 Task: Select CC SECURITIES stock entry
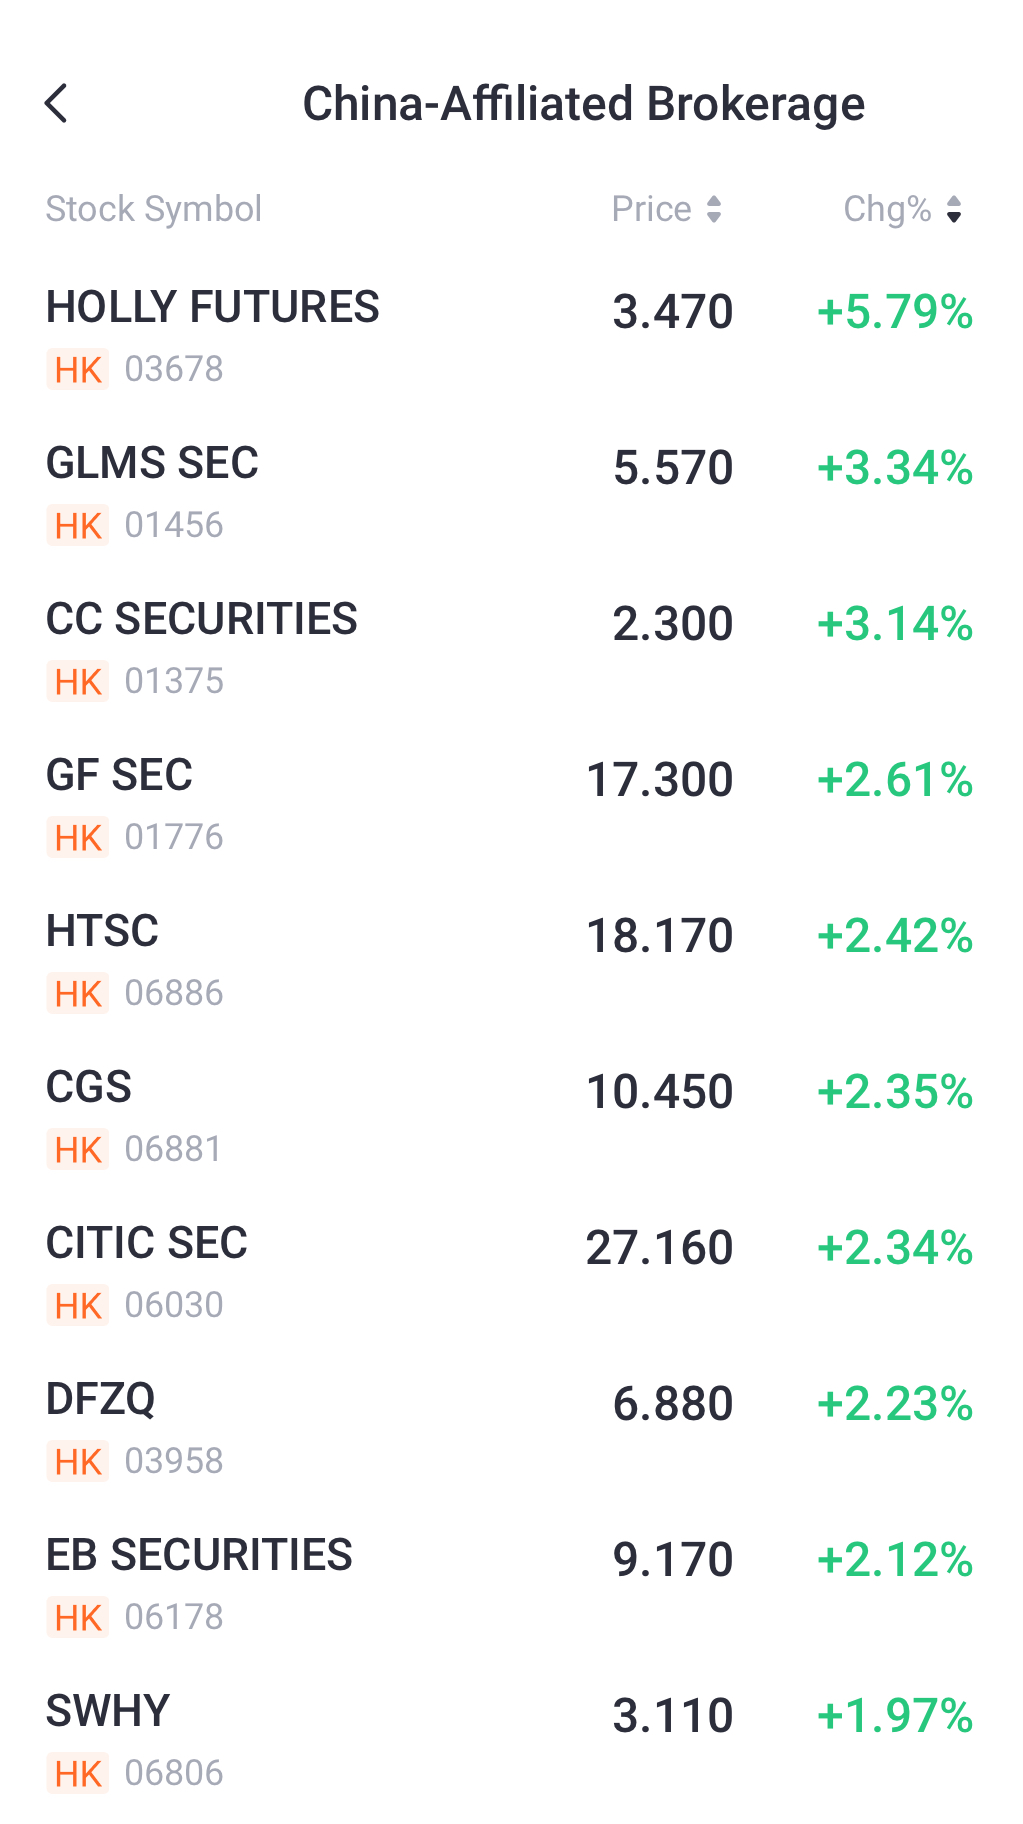pyautogui.click(x=202, y=620)
